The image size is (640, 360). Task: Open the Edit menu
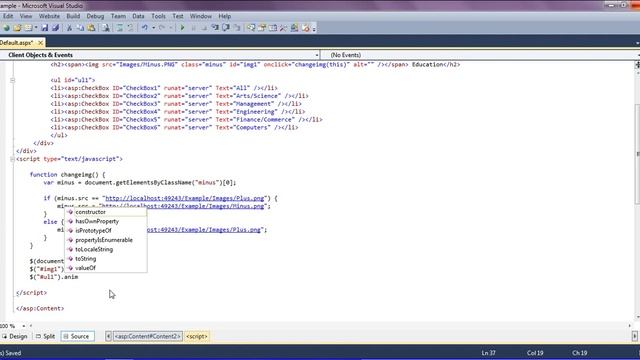[8, 16]
